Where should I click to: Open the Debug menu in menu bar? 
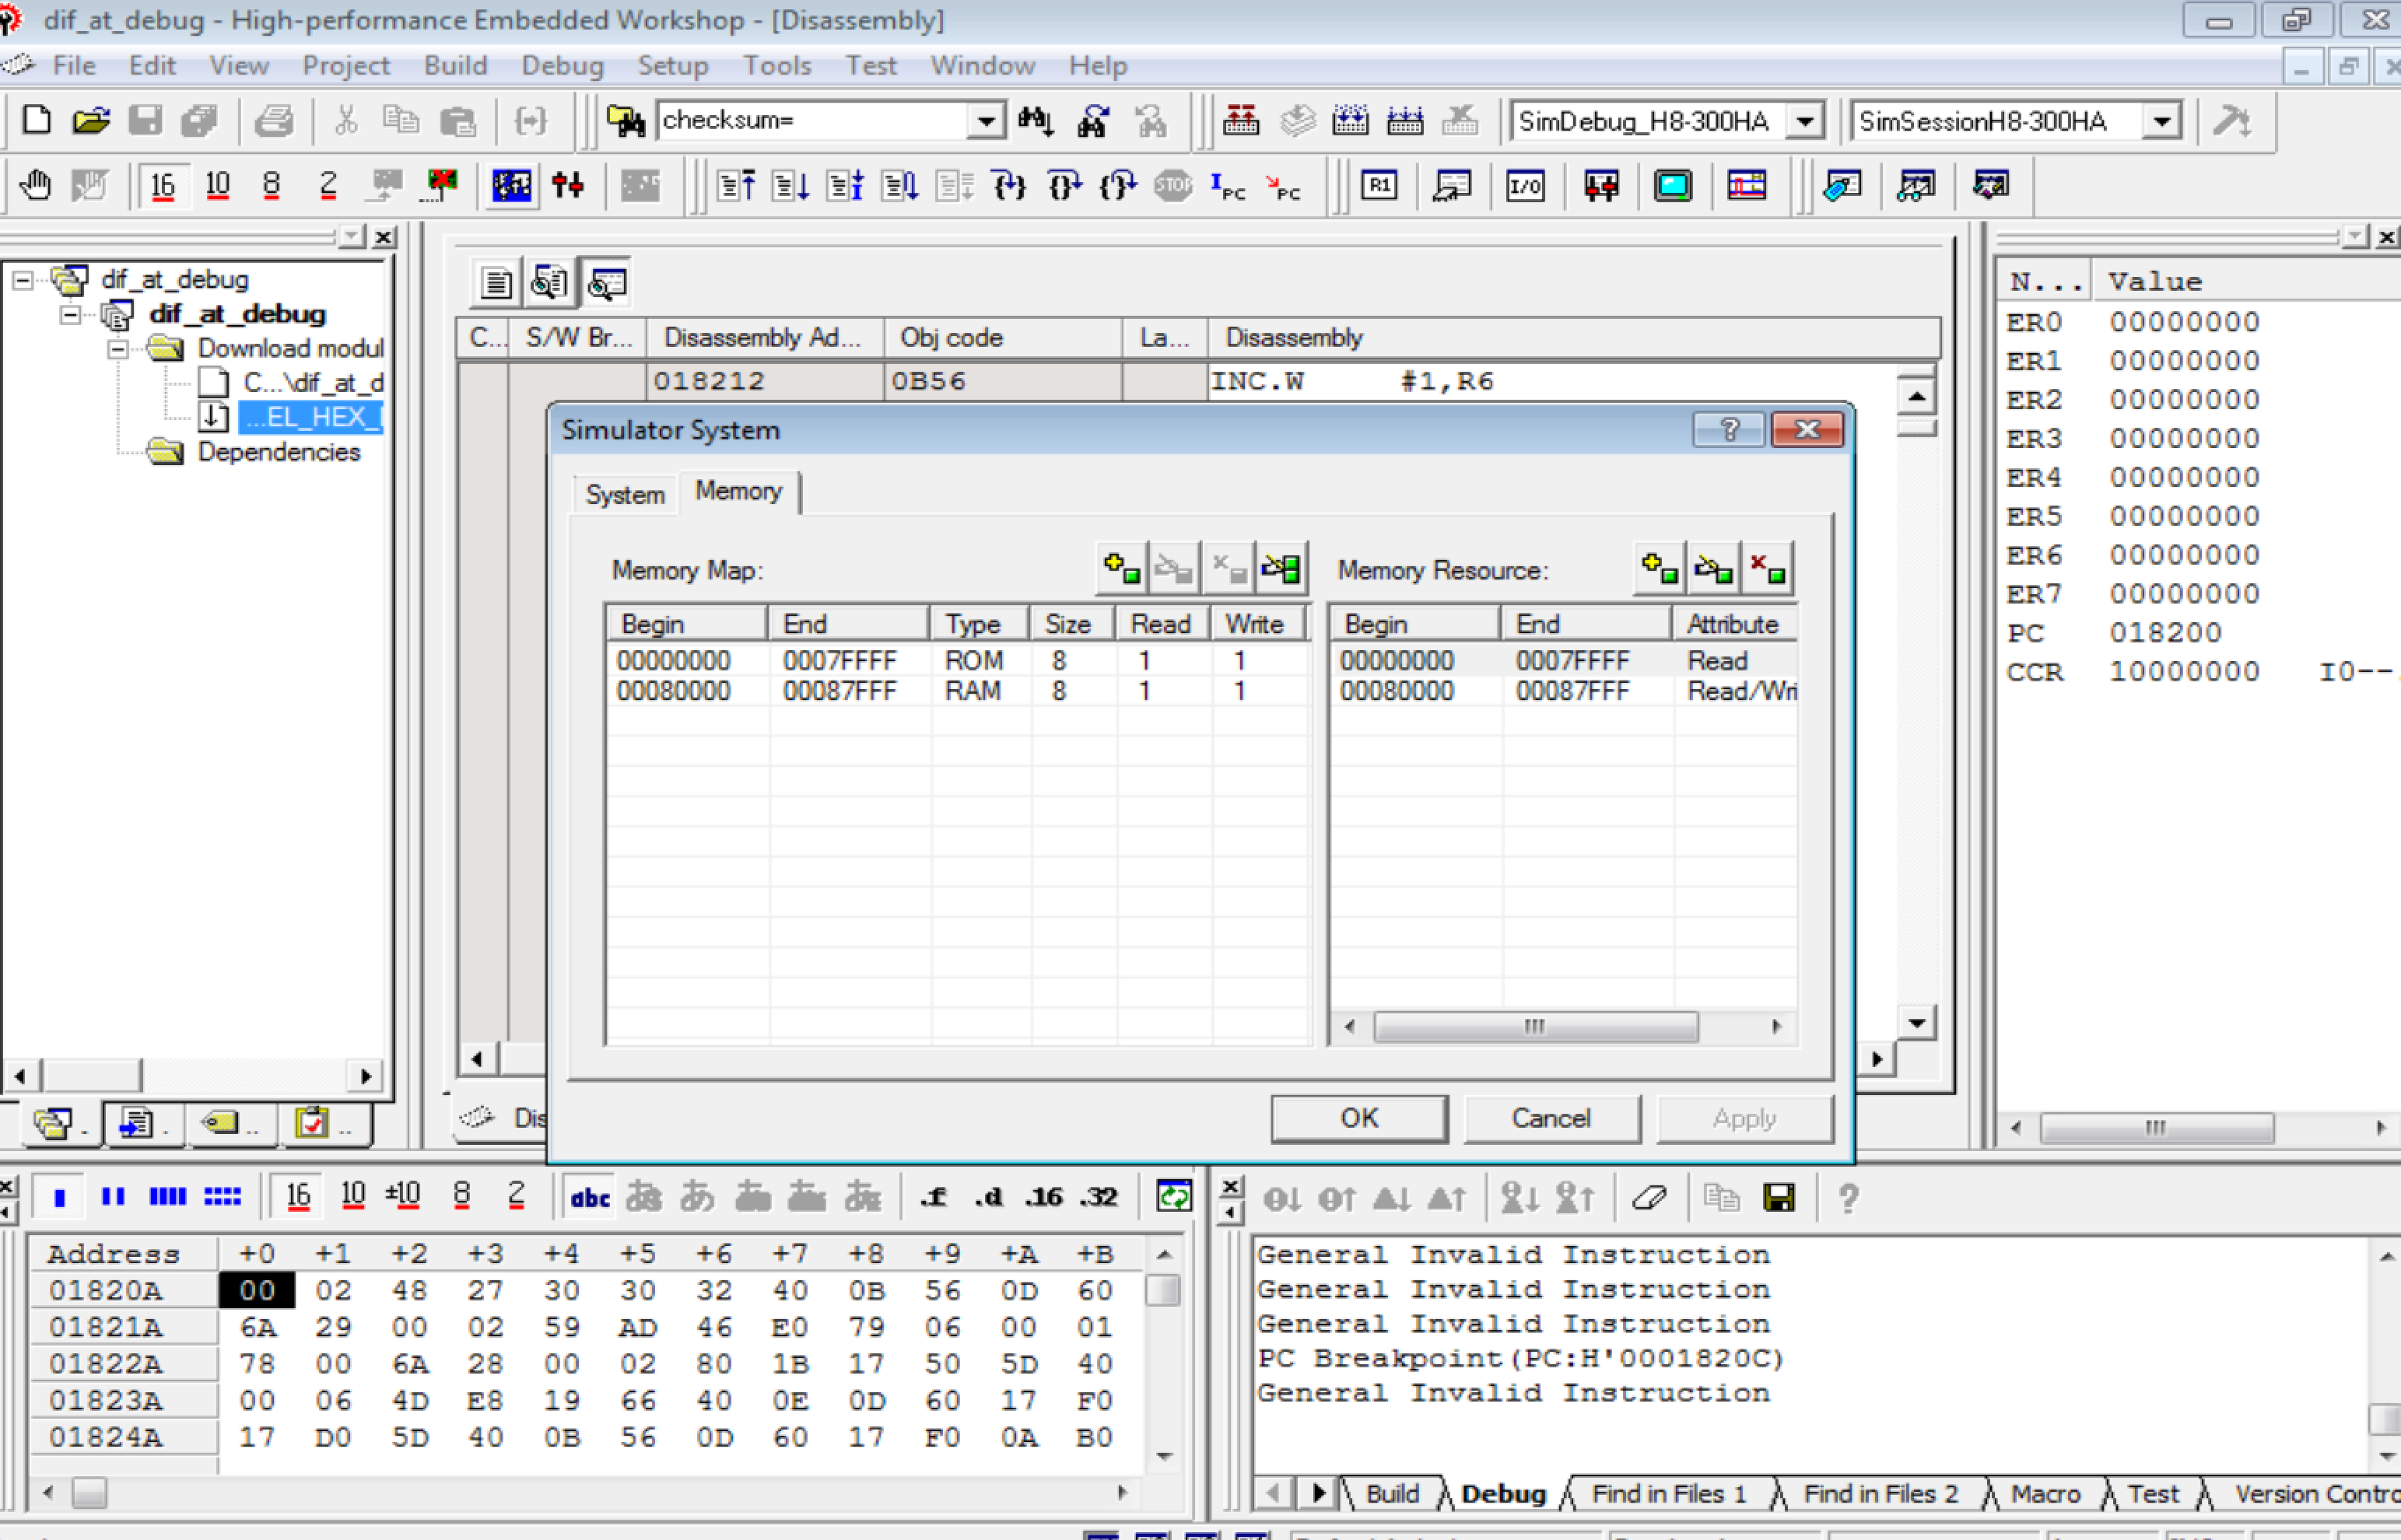click(562, 66)
